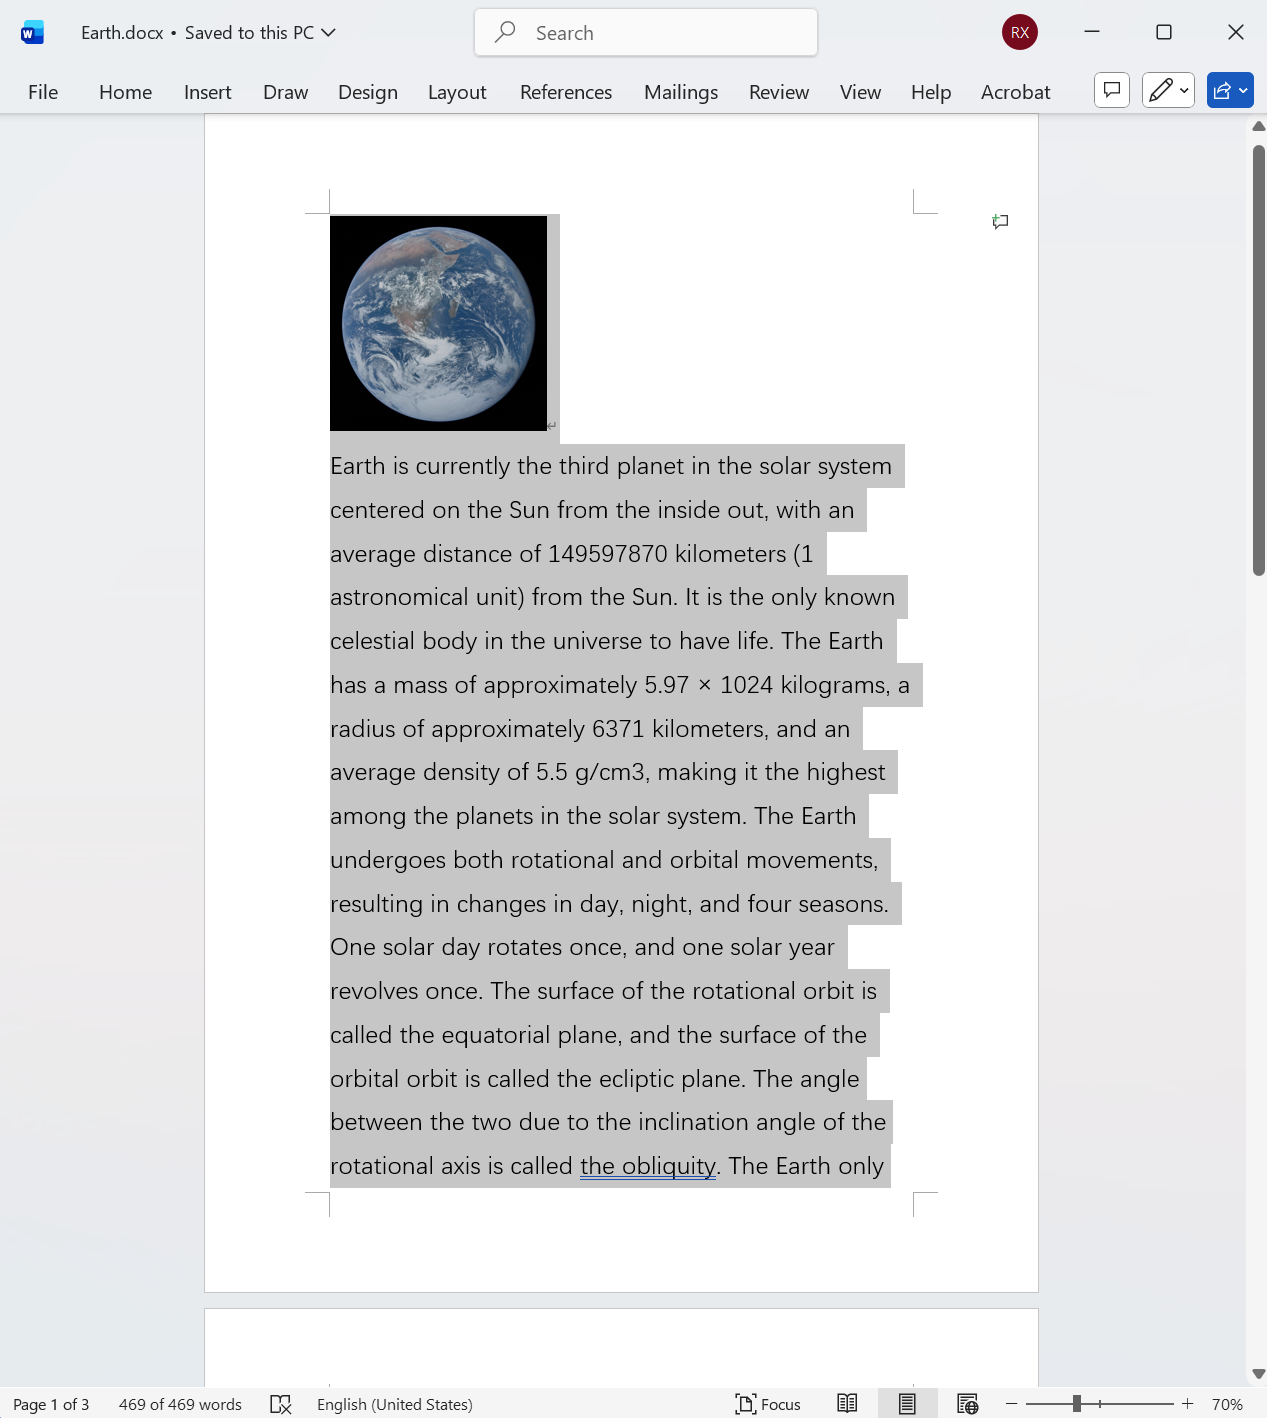Toggle Print Layout view
Image resolution: width=1267 pixels, height=1418 pixels.
tap(906, 1404)
